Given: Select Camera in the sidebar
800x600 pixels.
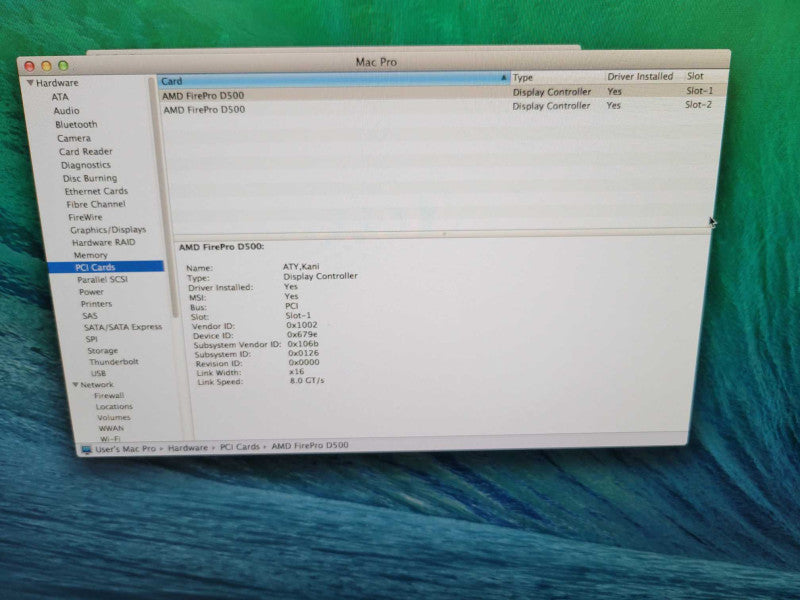Looking at the screenshot, I should (74, 138).
